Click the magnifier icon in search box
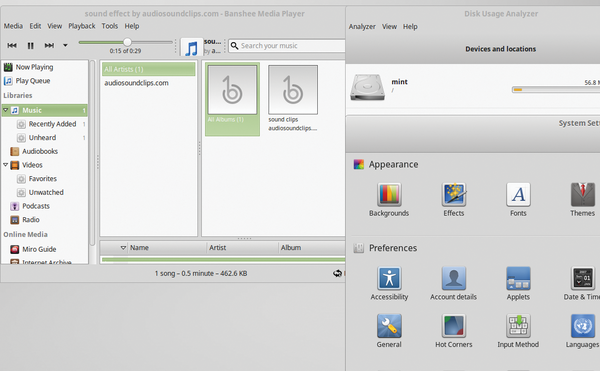The image size is (600, 371). pos(235,46)
